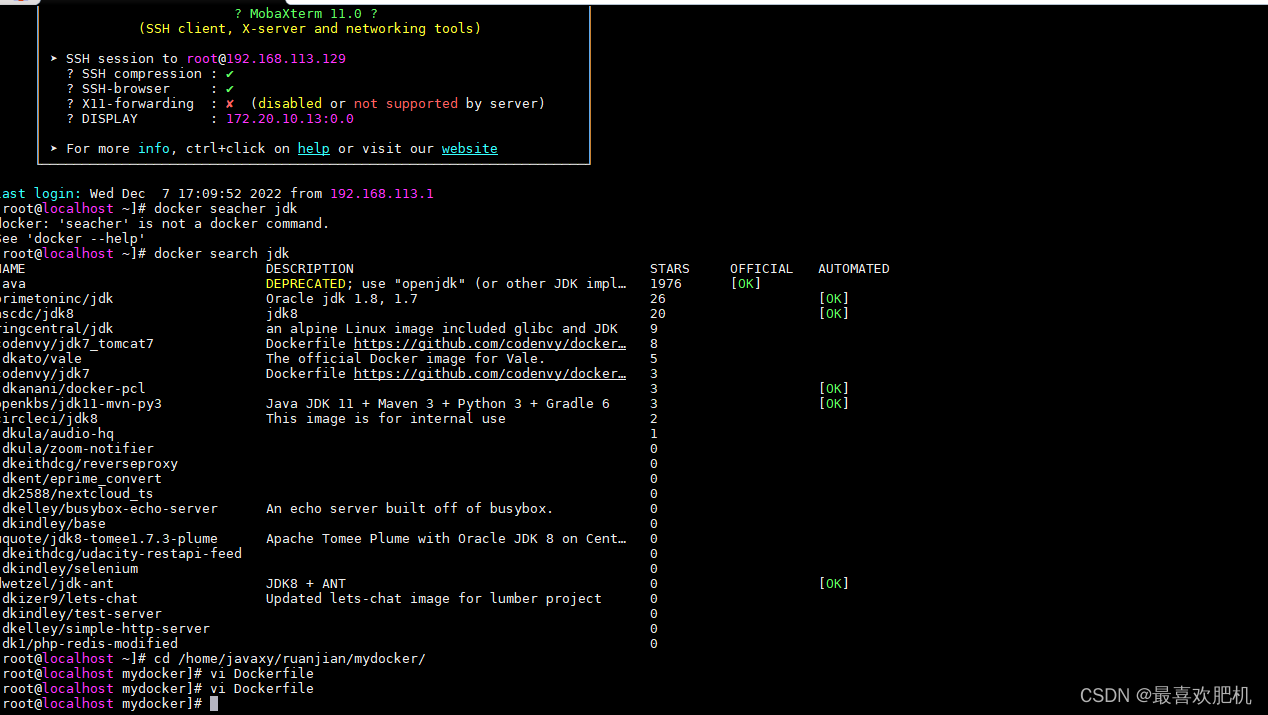Click "Java JDK 11 + Maven 3" description
The height and width of the screenshot is (715, 1268).
438,403
